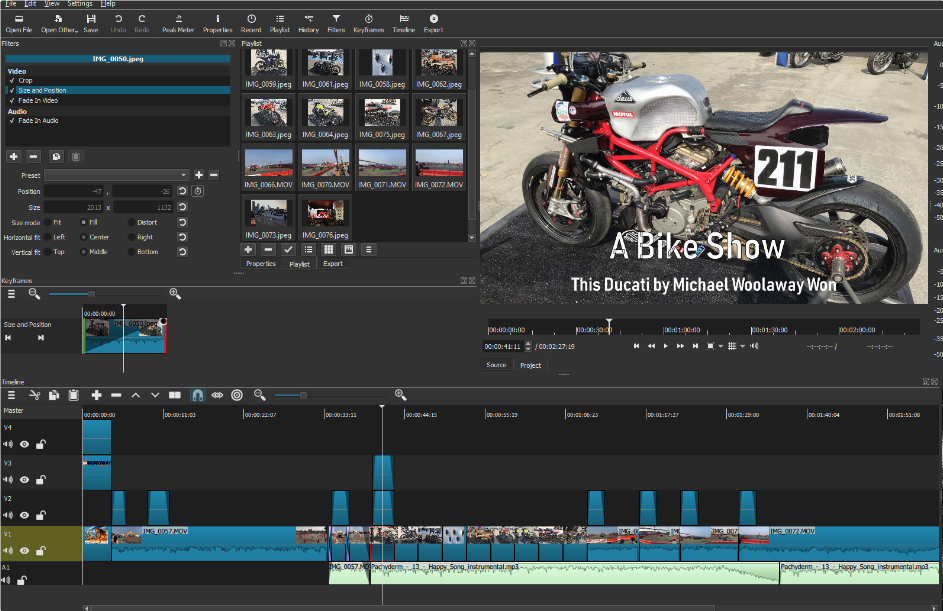Add a filter with the plus button
This screenshot has height=611, width=943.
[14, 156]
